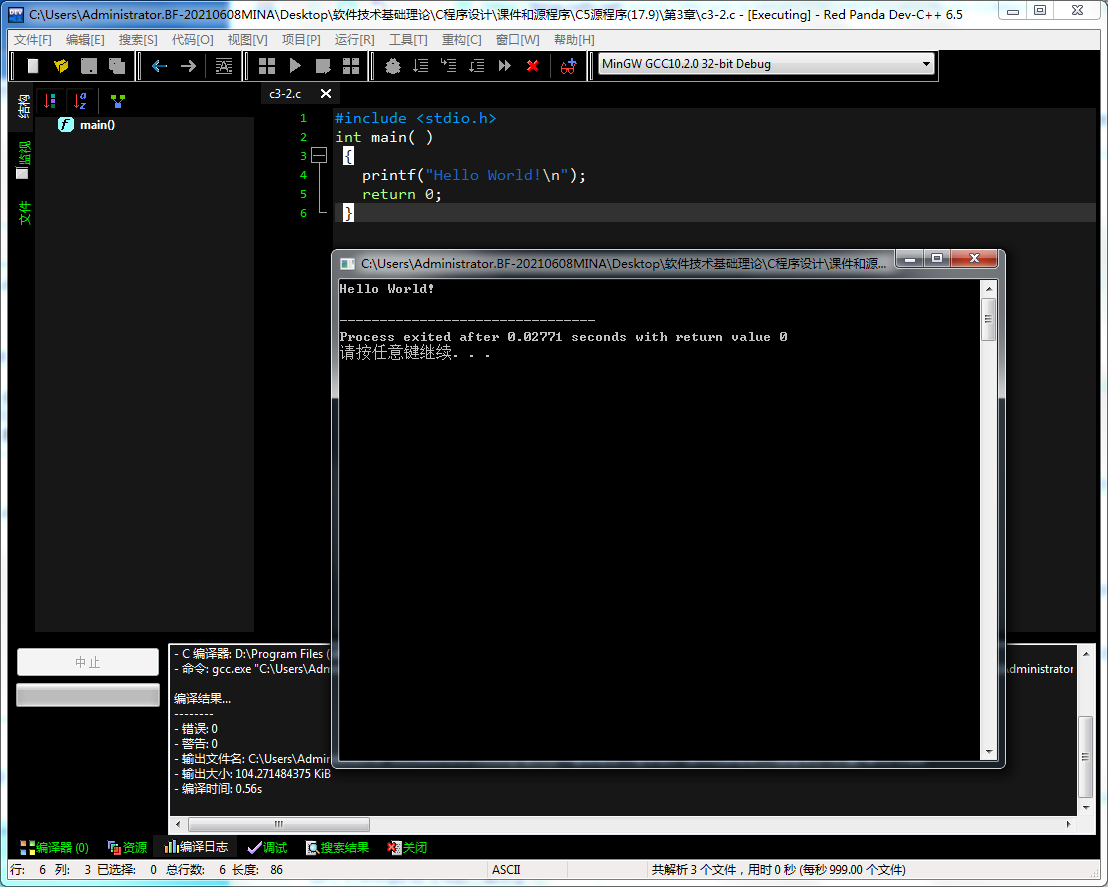Open the 编辑[E] menu

coord(85,40)
